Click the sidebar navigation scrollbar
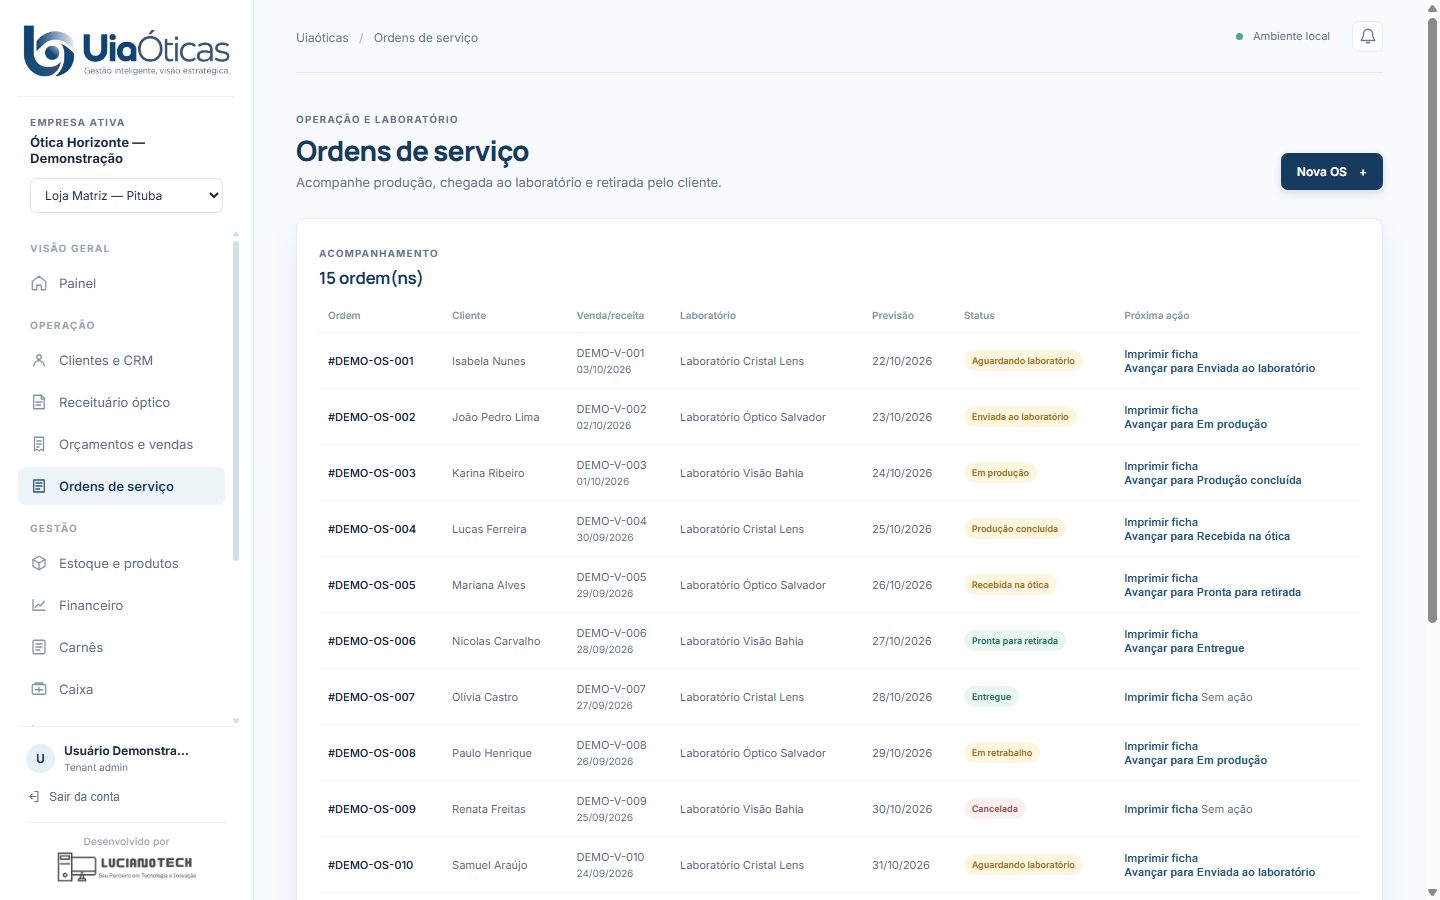 pyautogui.click(x=236, y=400)
